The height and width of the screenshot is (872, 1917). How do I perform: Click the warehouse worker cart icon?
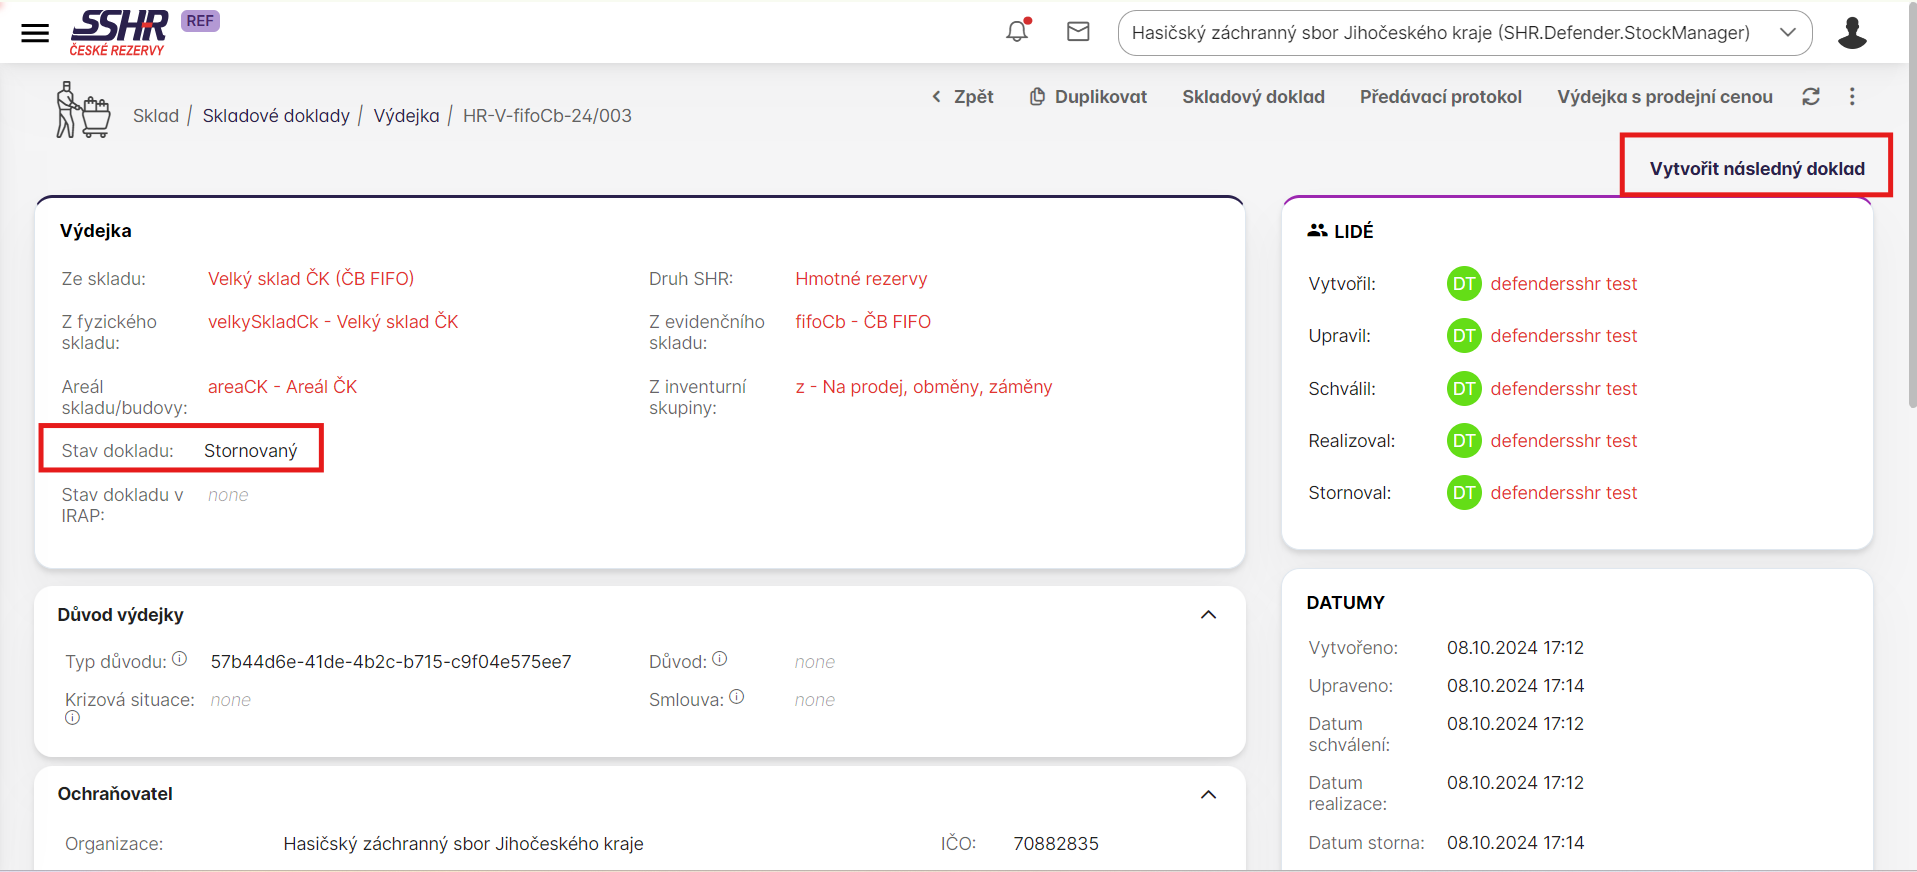click(82, 111)
